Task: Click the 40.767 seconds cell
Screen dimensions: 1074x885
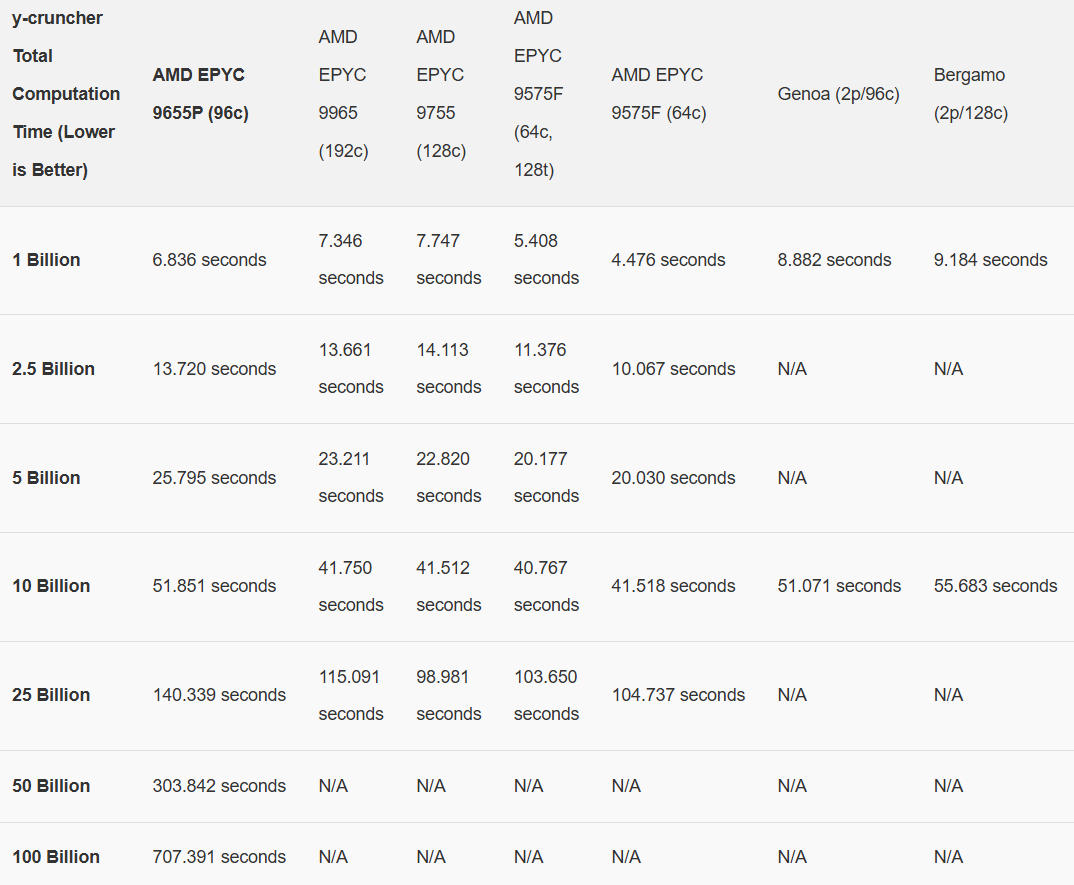Action: (x=547, y=586)
